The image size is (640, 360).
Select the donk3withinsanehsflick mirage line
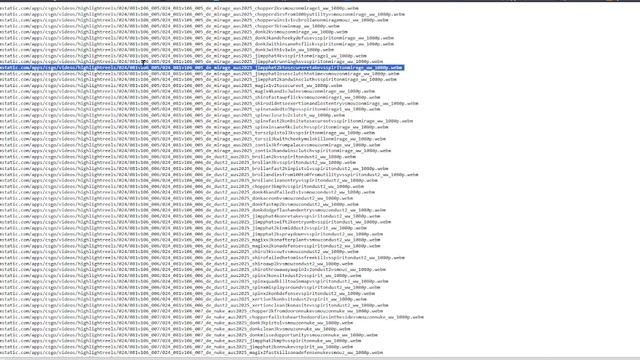coord(197,44)
